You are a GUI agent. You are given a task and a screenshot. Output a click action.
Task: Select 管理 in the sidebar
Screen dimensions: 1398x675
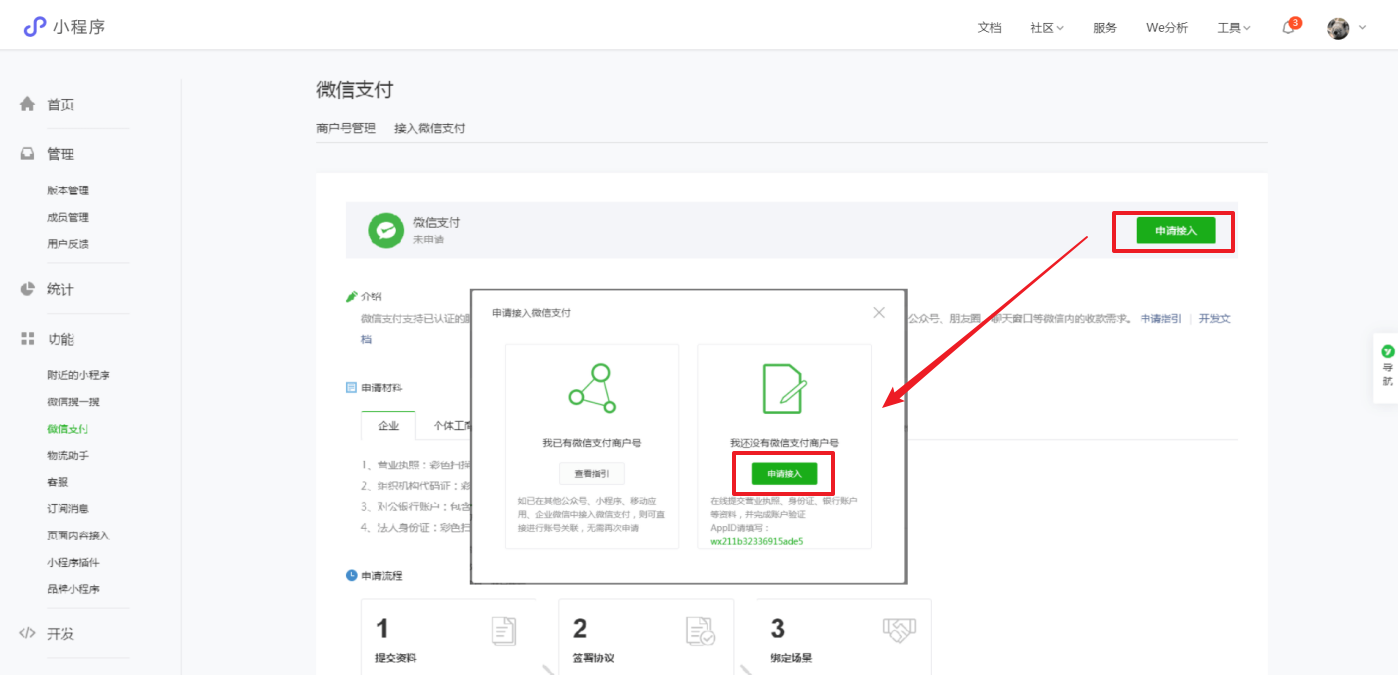point(60,154)
